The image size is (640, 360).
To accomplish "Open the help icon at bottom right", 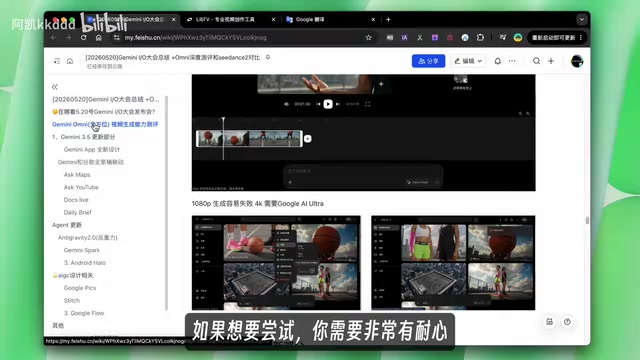I will coord(567,322).
